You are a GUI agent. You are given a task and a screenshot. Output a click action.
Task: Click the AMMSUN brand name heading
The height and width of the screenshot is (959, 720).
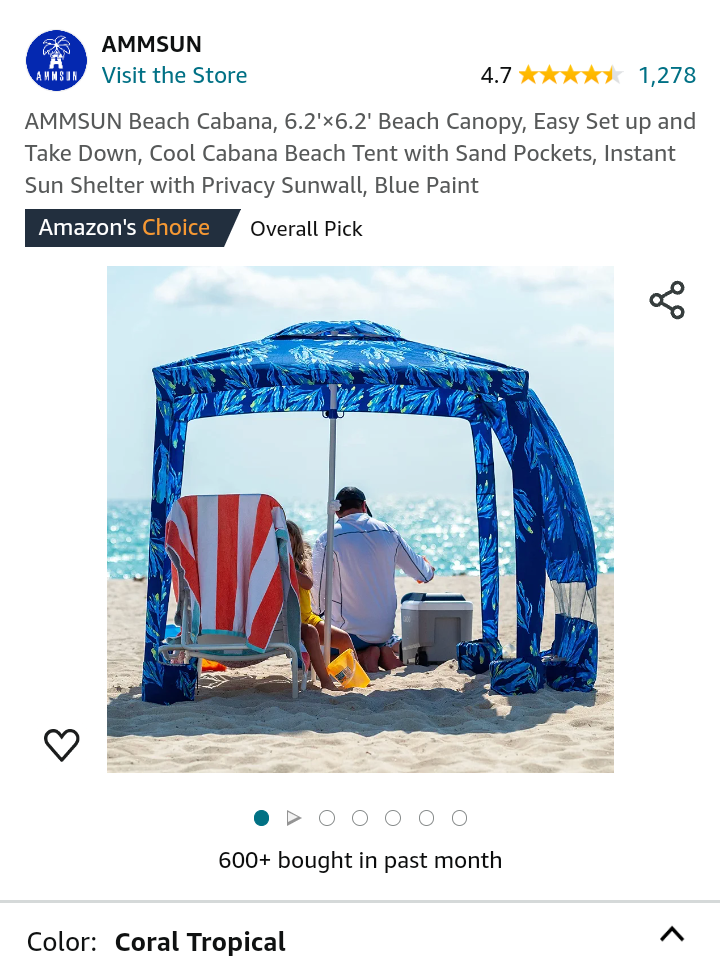coord(152,44)
